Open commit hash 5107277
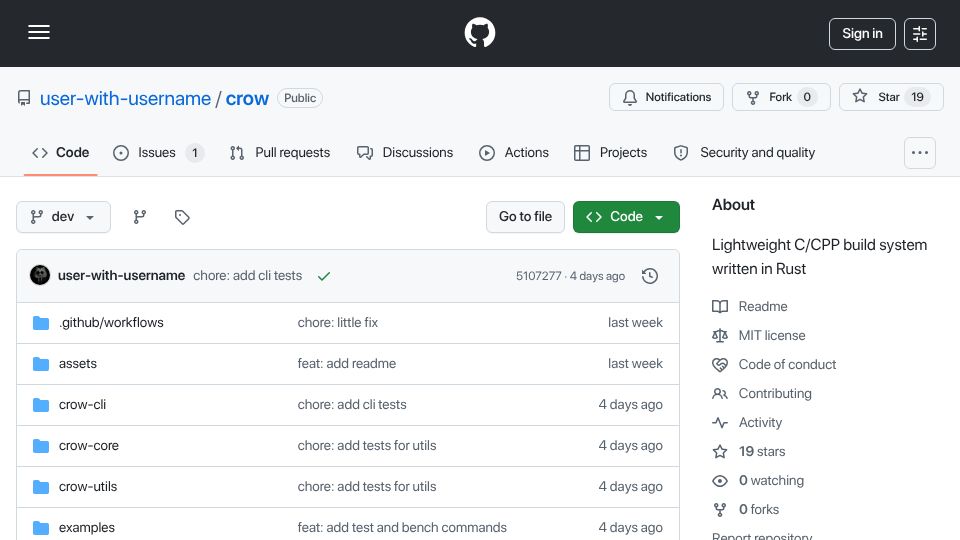This screenshot has width=960, height=540. point(538,276)
